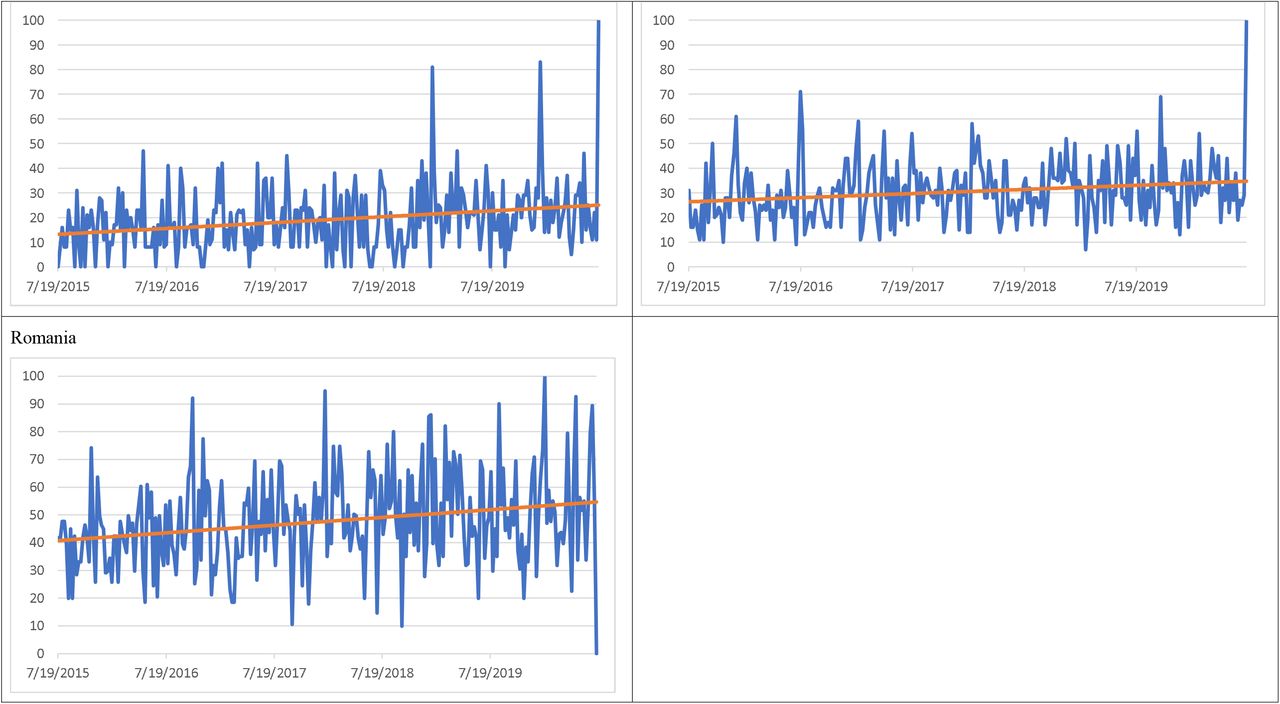Screen dimensions: 1280x704
Task: Click 7/19/2019 axis label in top-left chart
Action: (x=490, y=287)
